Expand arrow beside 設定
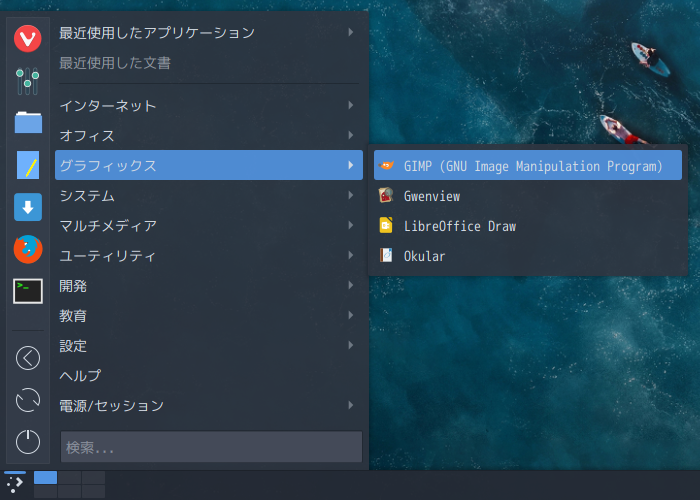This screenshot has width=700, height=500. click(x=351, y=345)
